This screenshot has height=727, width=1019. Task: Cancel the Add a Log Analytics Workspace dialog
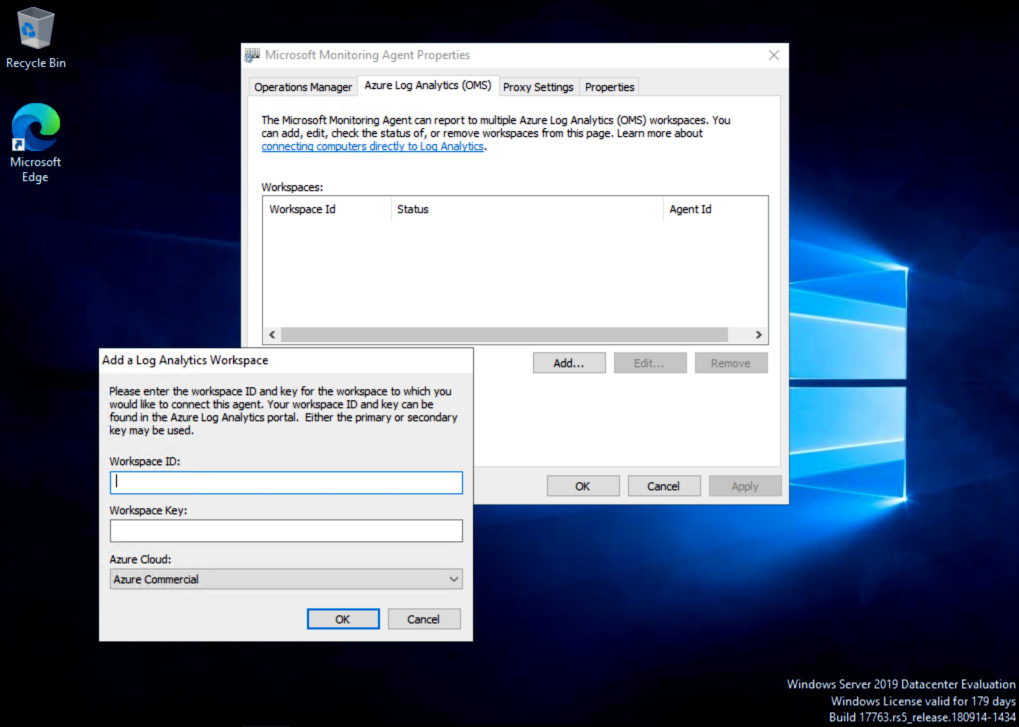pyautogui.click(x=424, y=619)
